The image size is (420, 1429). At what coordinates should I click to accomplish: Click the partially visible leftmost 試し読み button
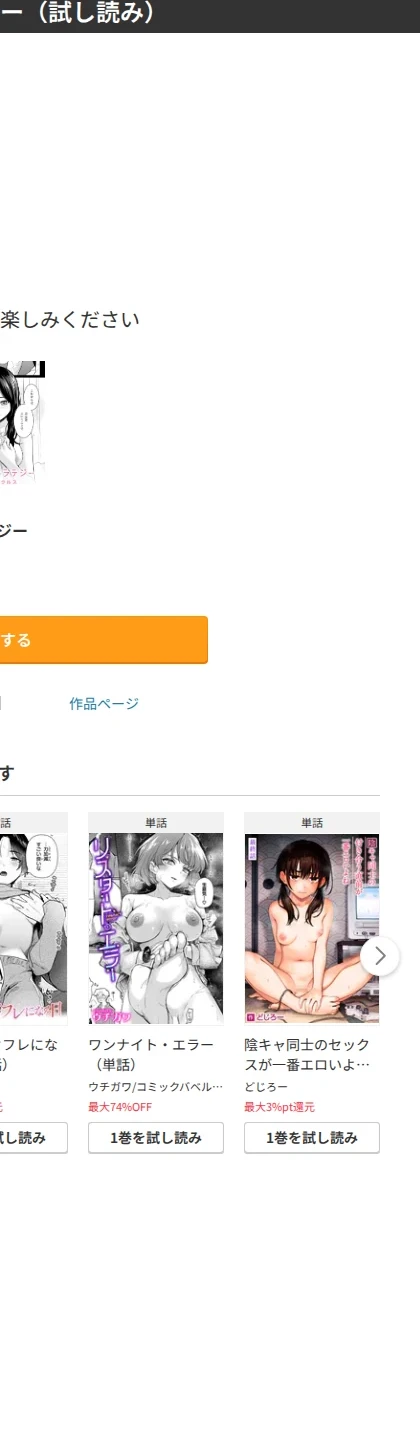coord(34,1138)
